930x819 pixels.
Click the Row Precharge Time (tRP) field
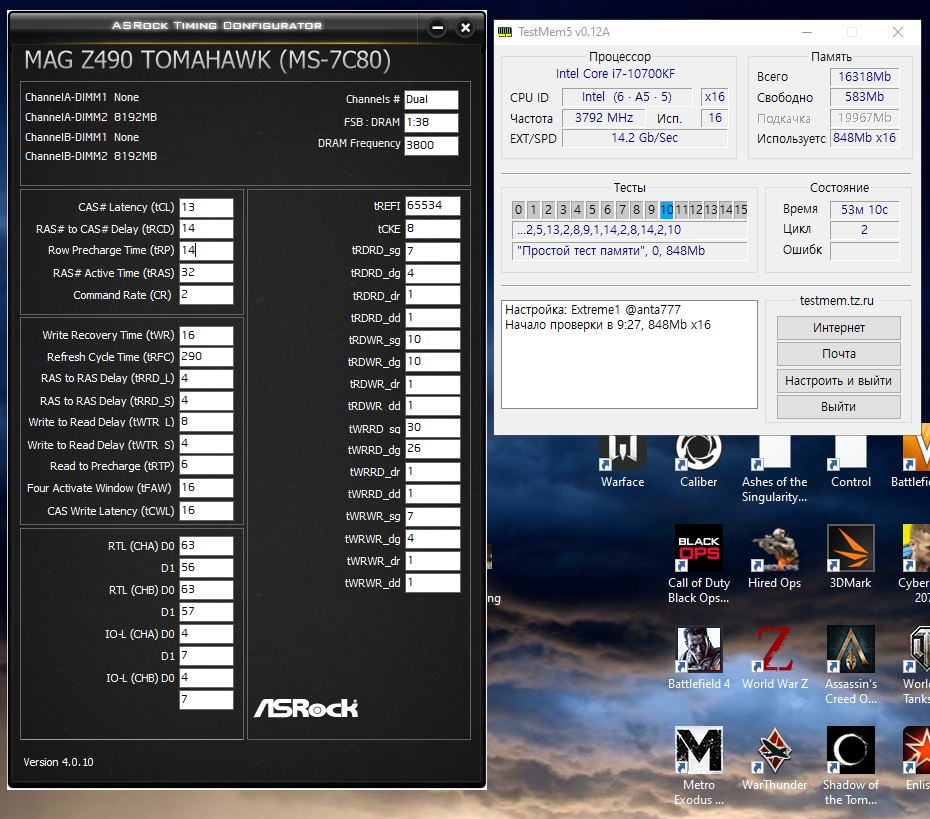[206, 250]
